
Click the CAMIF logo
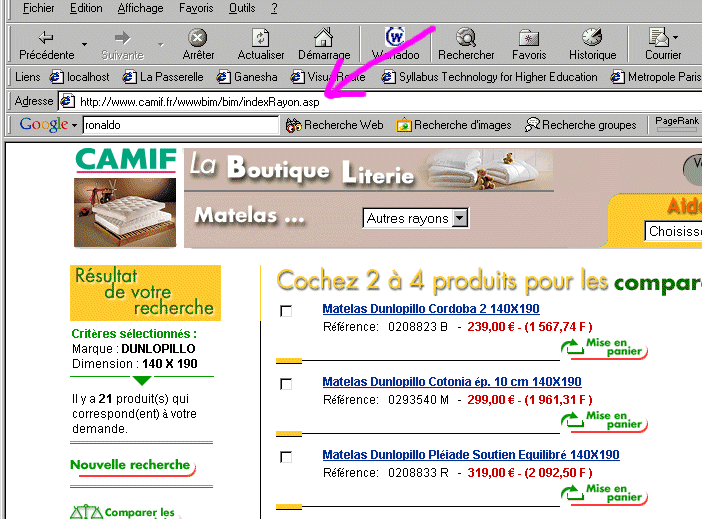(x=126, y=160)
